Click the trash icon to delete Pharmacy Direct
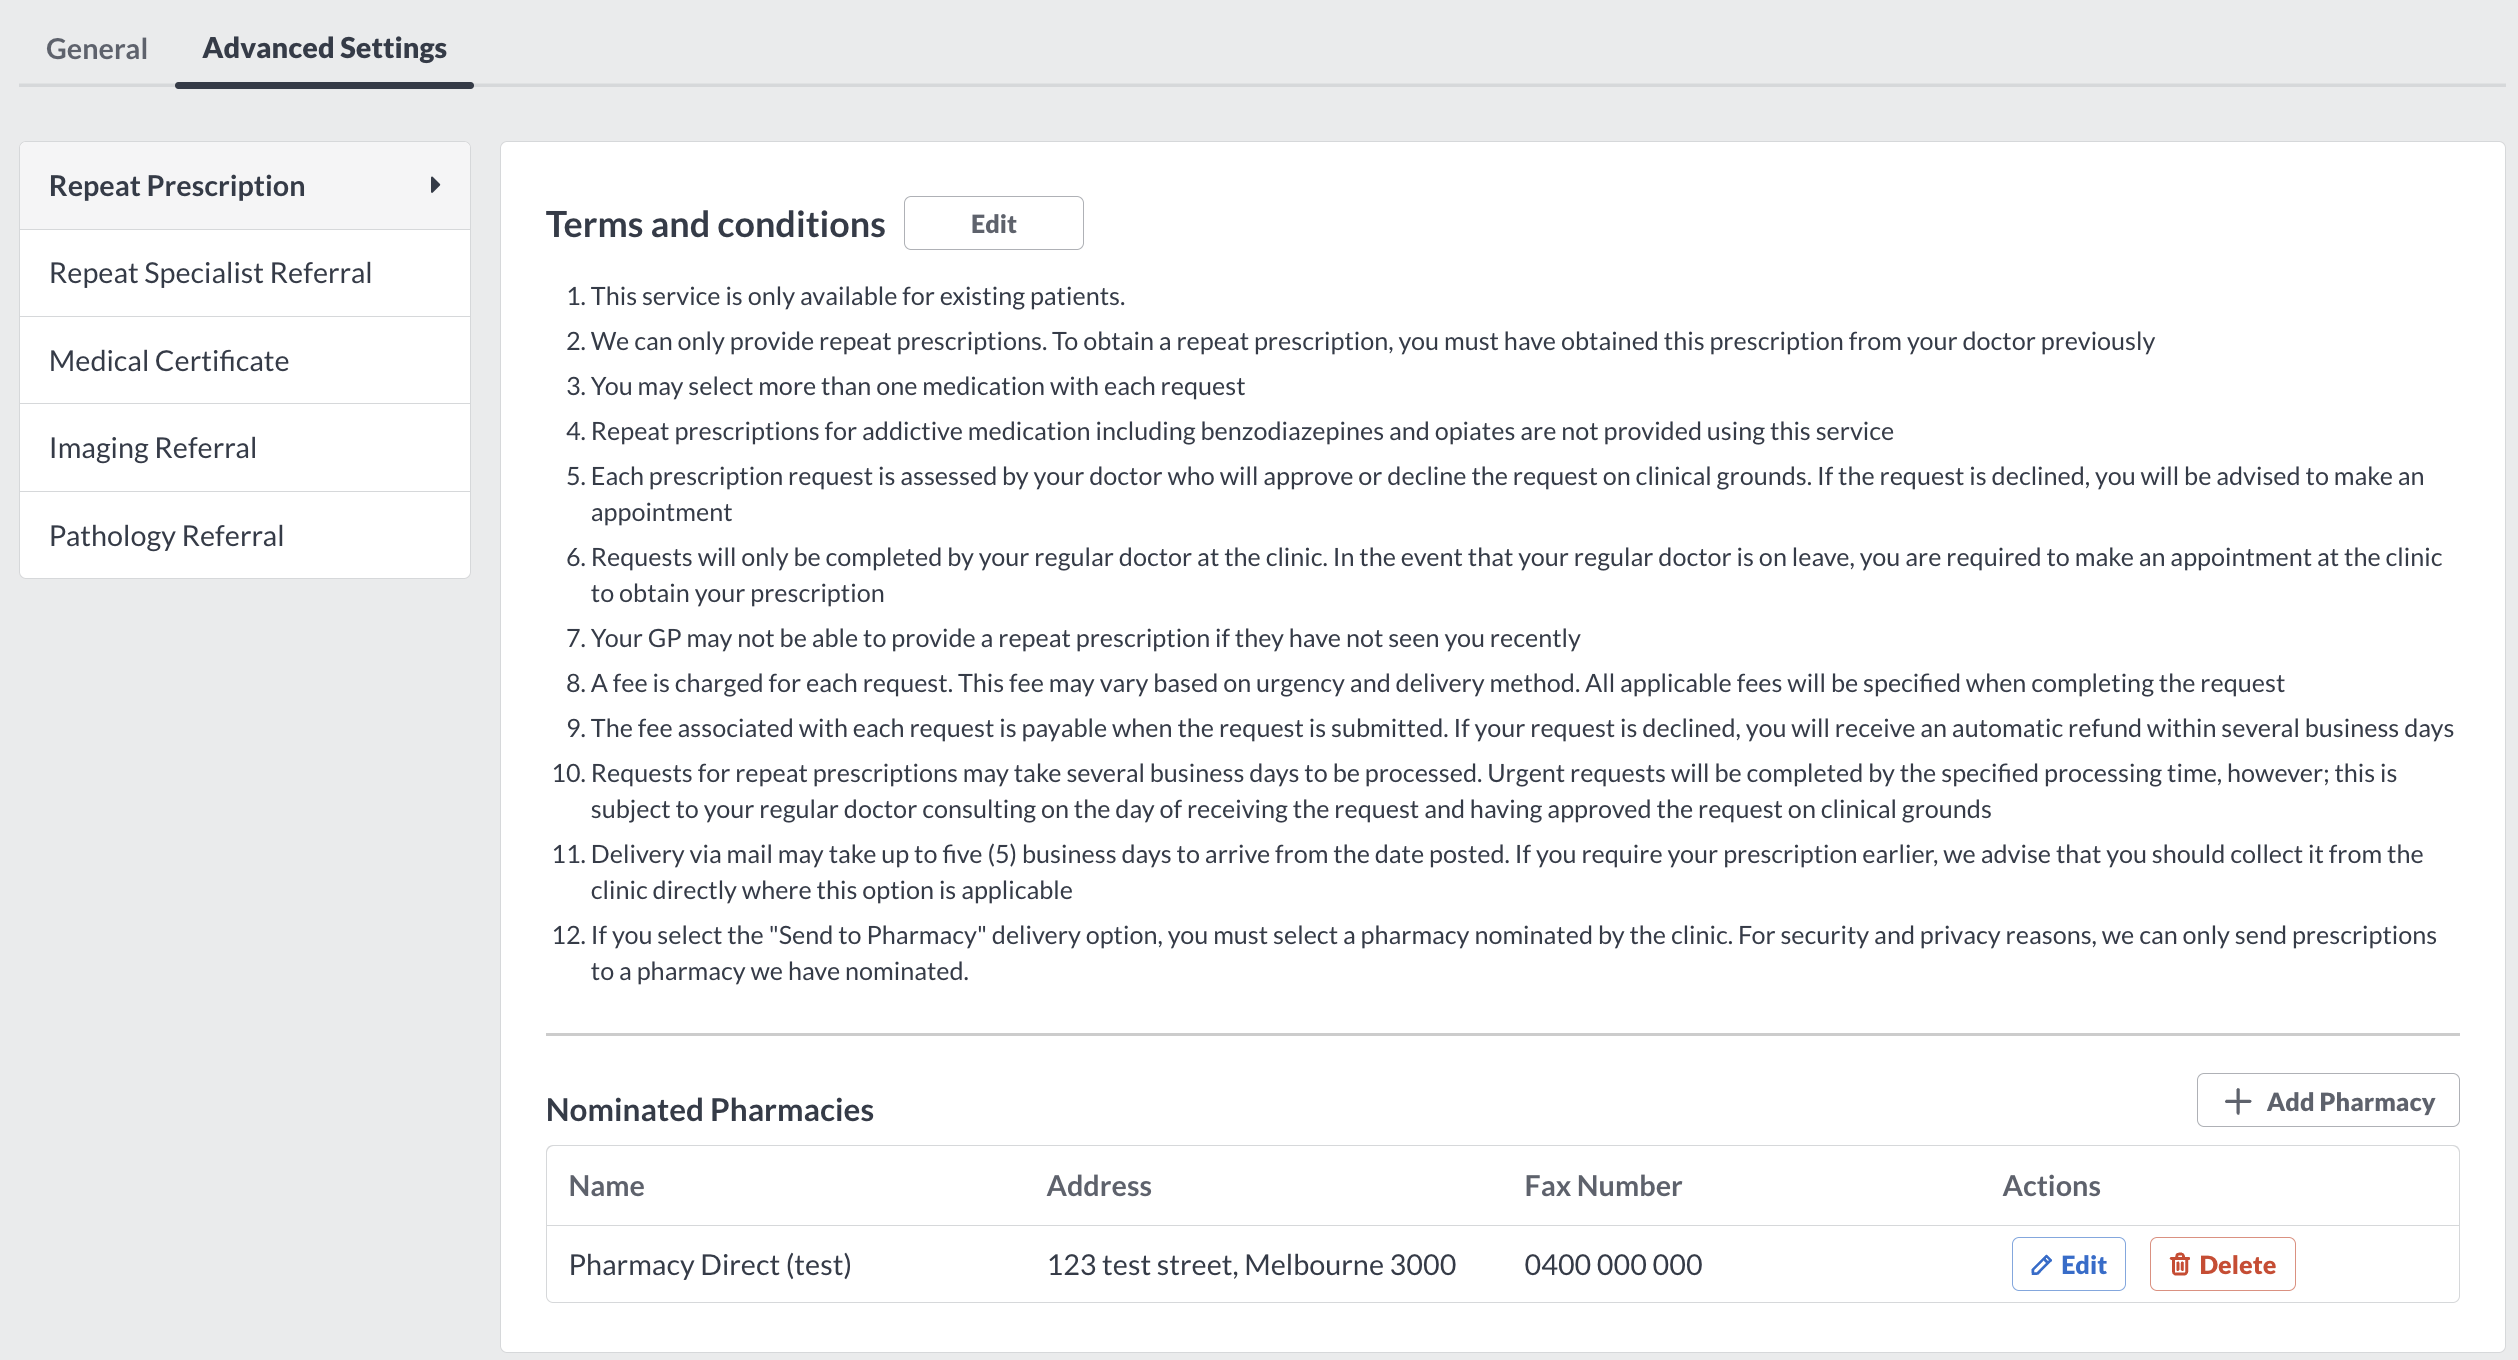This screenshot has width=2518, height=1360. pyautogui.click(x=2181, y=1263)
